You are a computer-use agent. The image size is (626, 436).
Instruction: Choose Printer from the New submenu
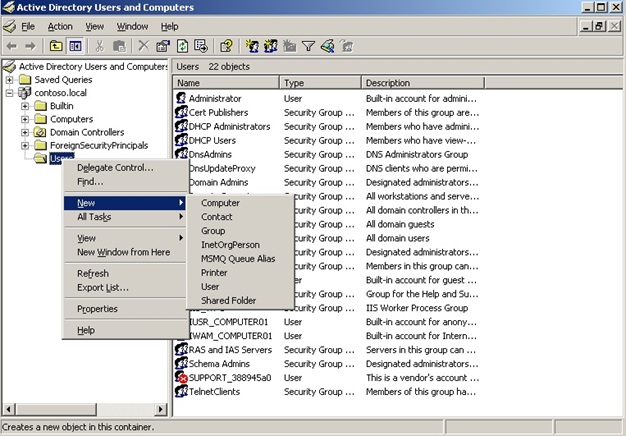click(240, 273)
